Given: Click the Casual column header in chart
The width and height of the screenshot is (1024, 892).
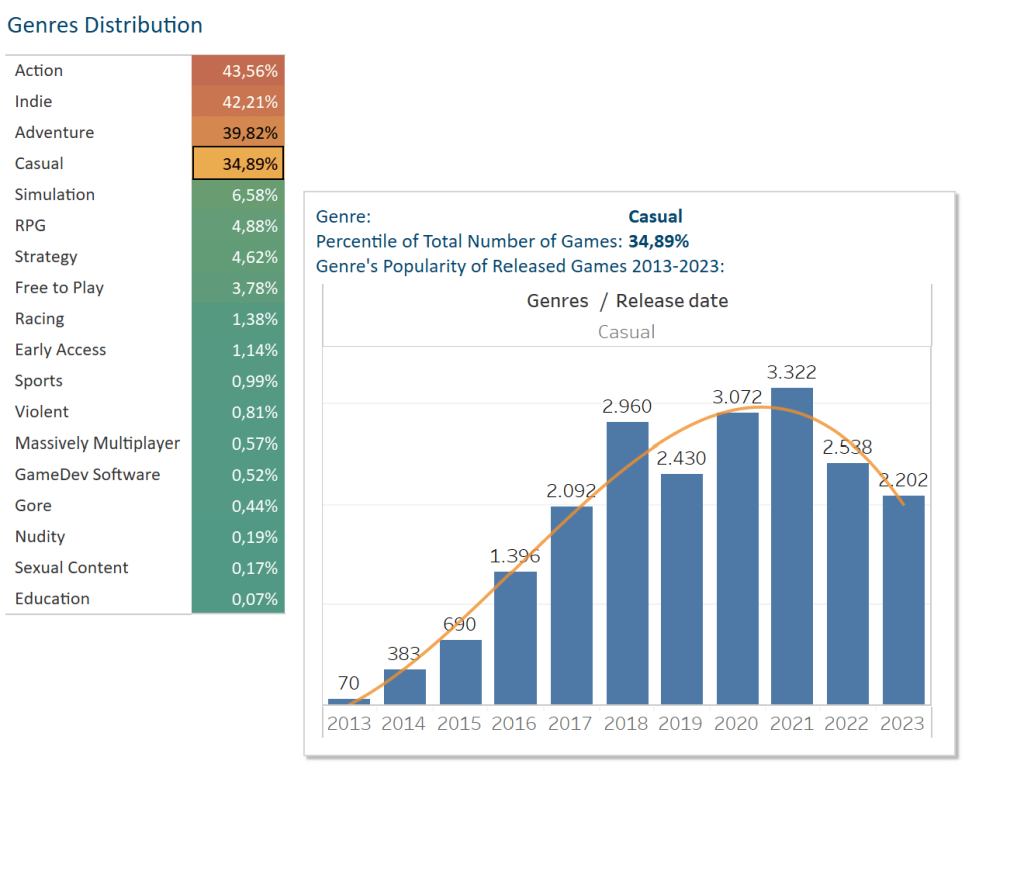Looking at the screenshot, I should point(626,332).
